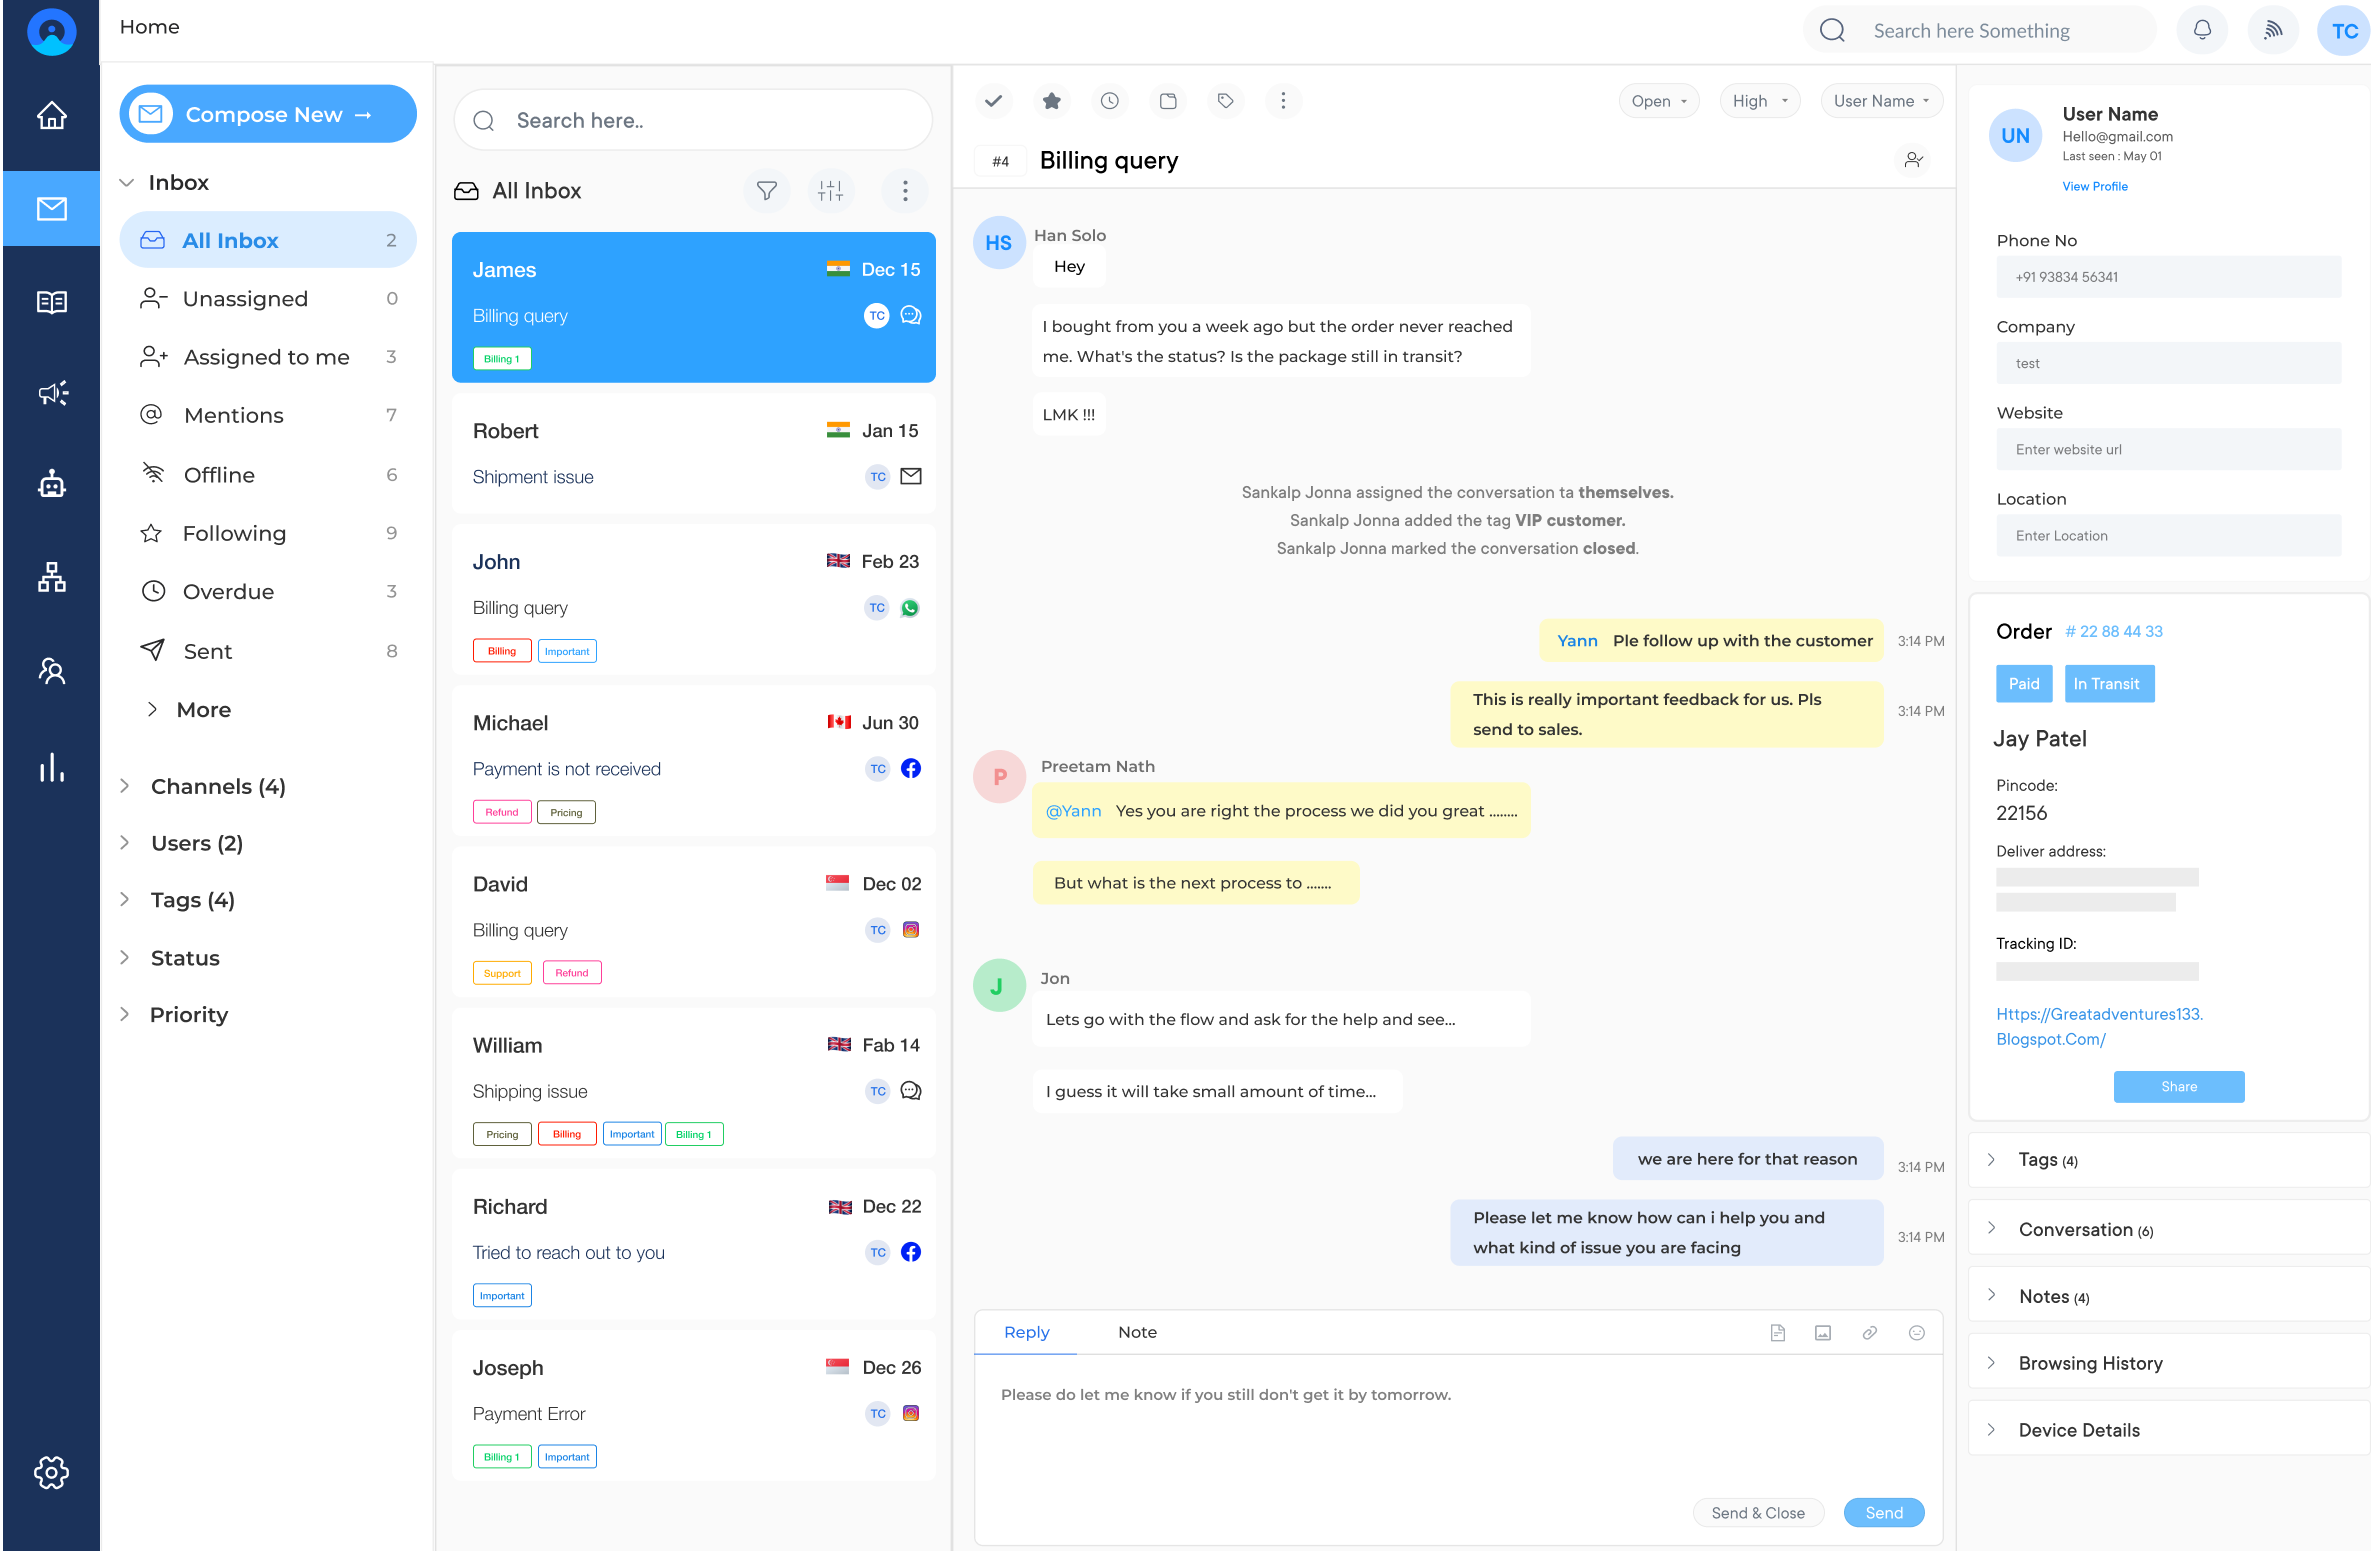Click the clock/snooze icon on toolbar
The width and height of the screenshot is (2371, 1551).
click(1111, 100)
